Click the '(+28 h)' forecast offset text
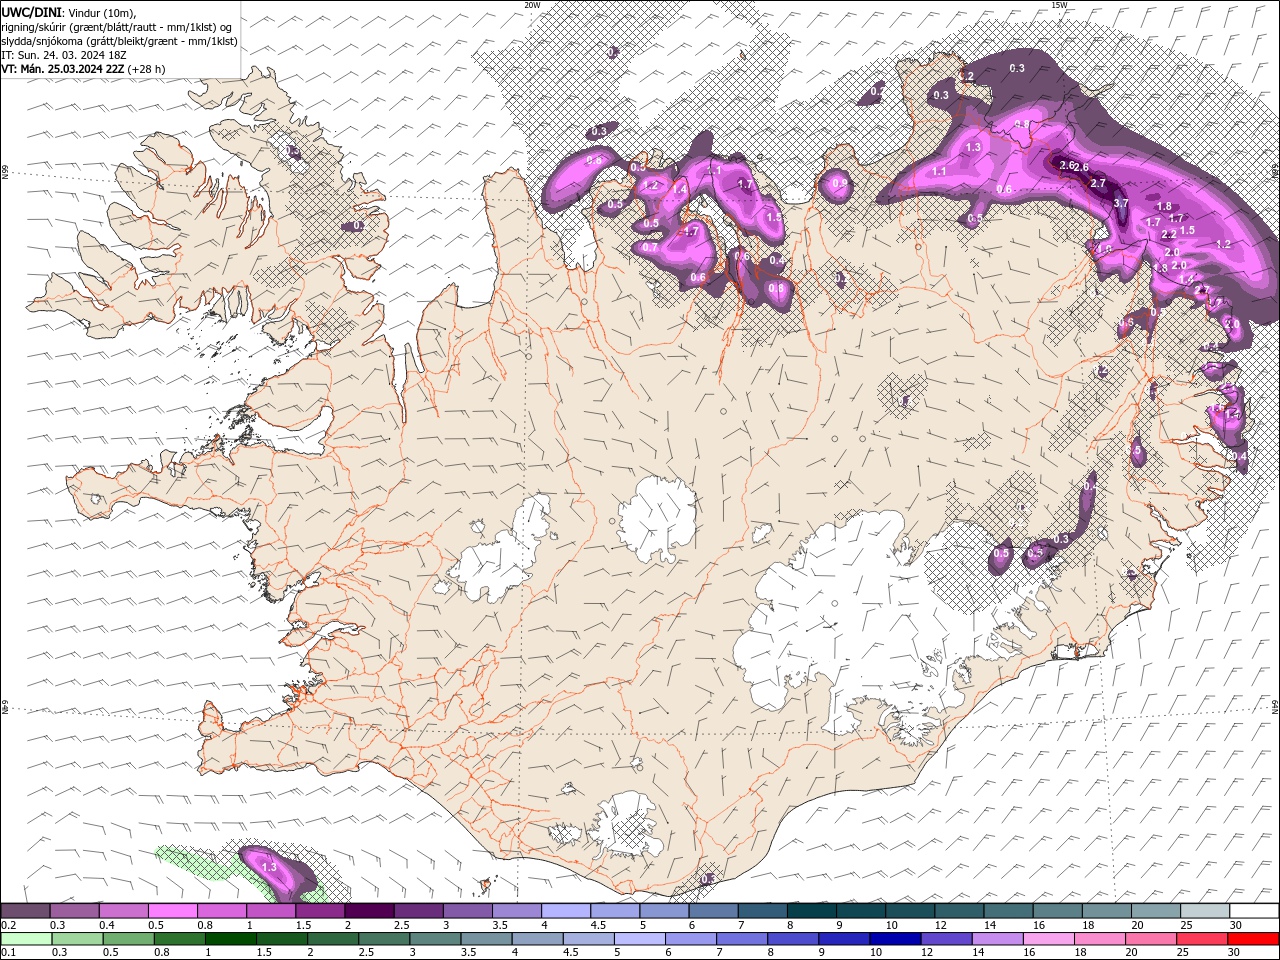The image size is (1280, 960). tap(147, 69)
